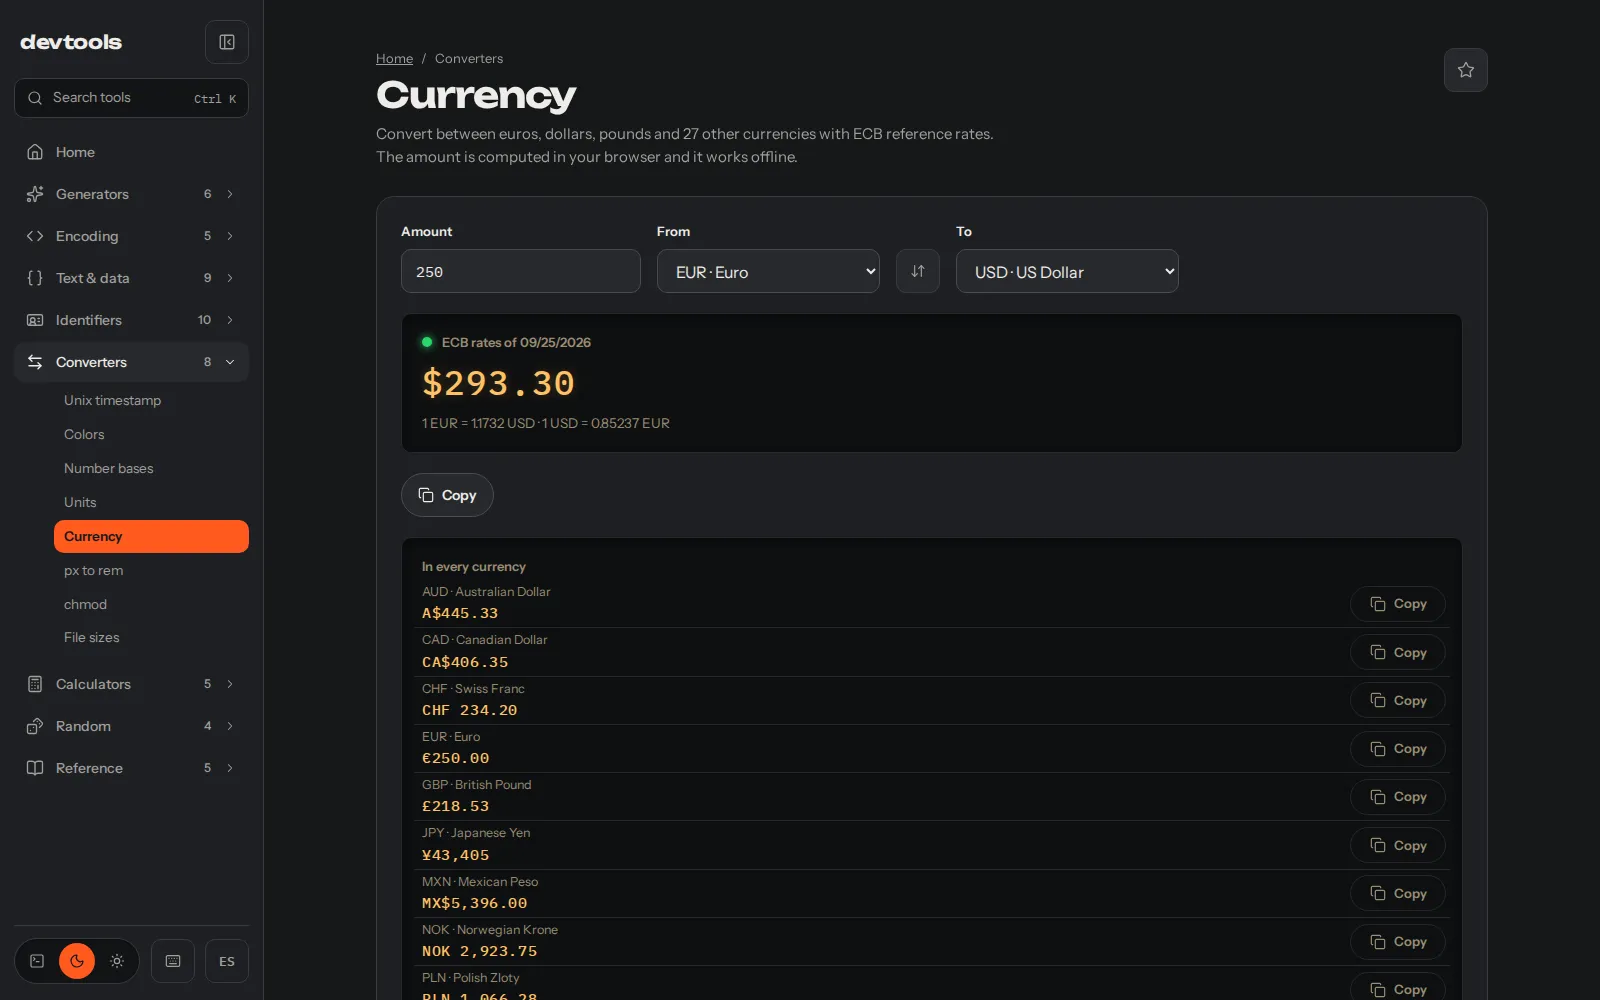
Task: Expand the Random category
Action: tap(131, 726)
